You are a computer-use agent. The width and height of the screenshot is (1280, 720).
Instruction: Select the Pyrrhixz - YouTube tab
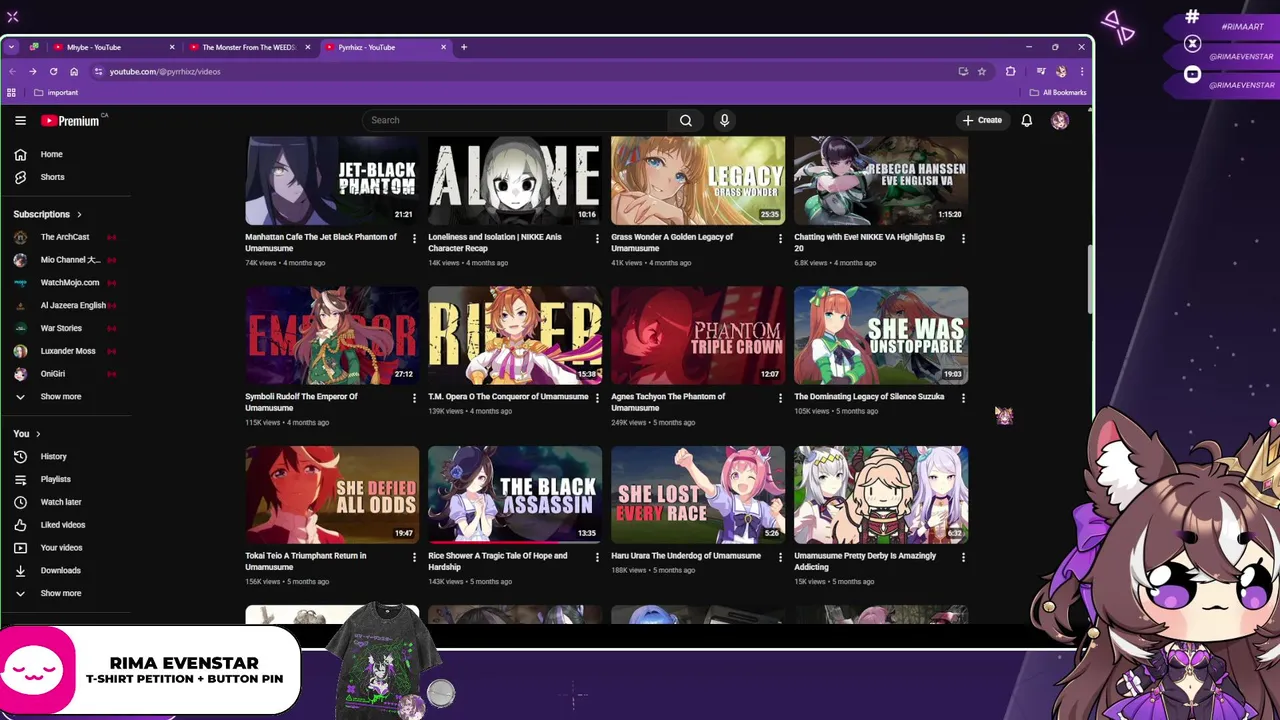pyautogui.click(x=386, y=47)
